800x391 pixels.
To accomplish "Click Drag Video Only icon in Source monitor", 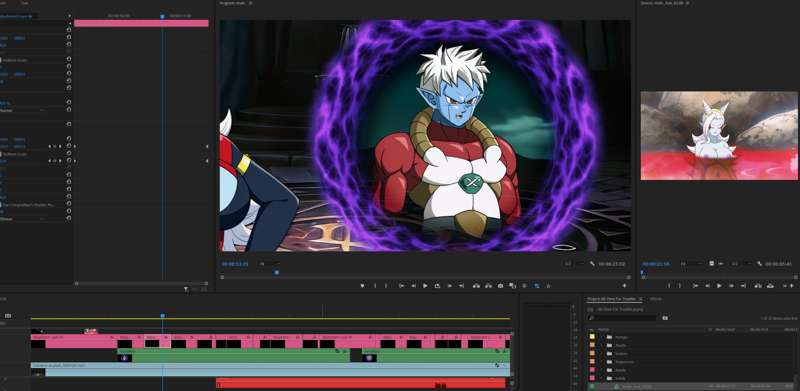I will point(711,264).
